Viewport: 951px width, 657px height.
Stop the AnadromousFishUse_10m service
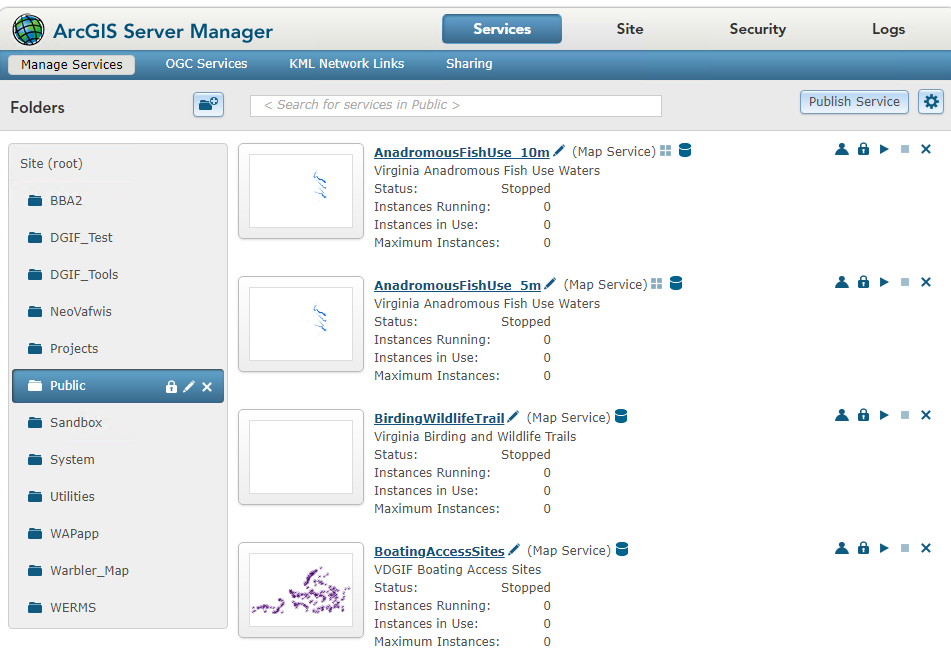pyautogui.click(x=905, y=149)
